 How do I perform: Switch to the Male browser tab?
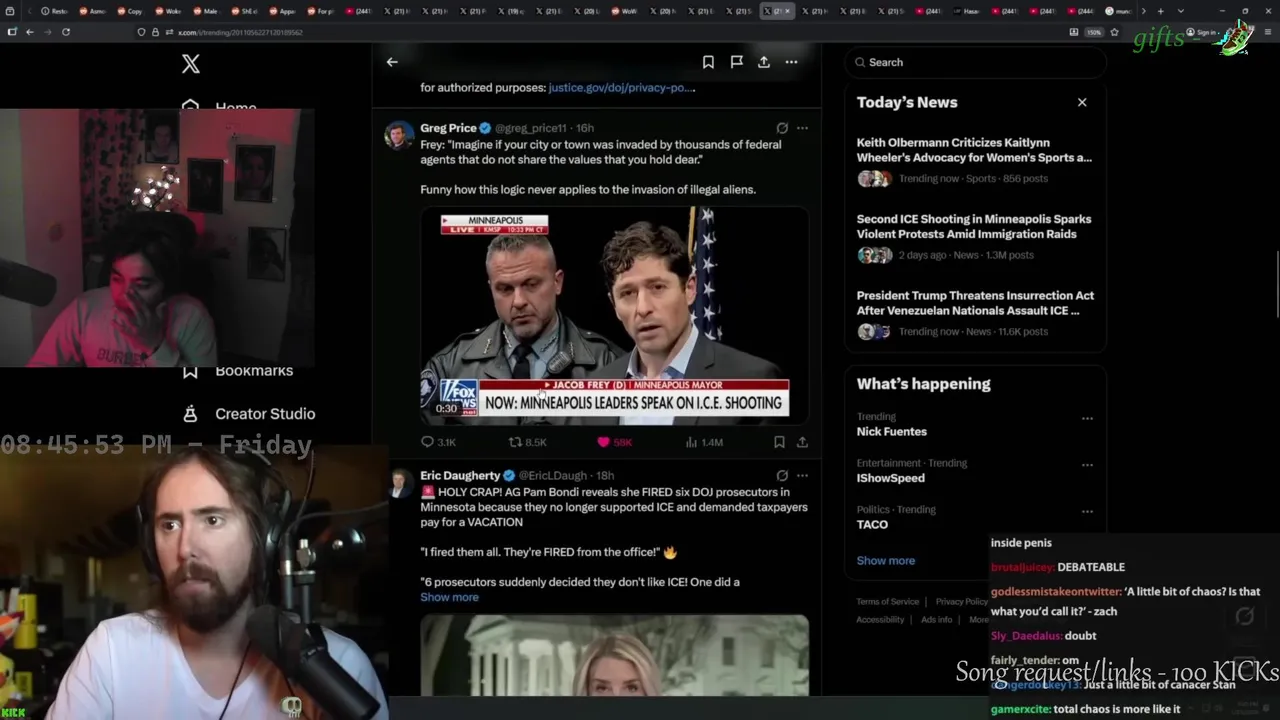coord(205,11)
